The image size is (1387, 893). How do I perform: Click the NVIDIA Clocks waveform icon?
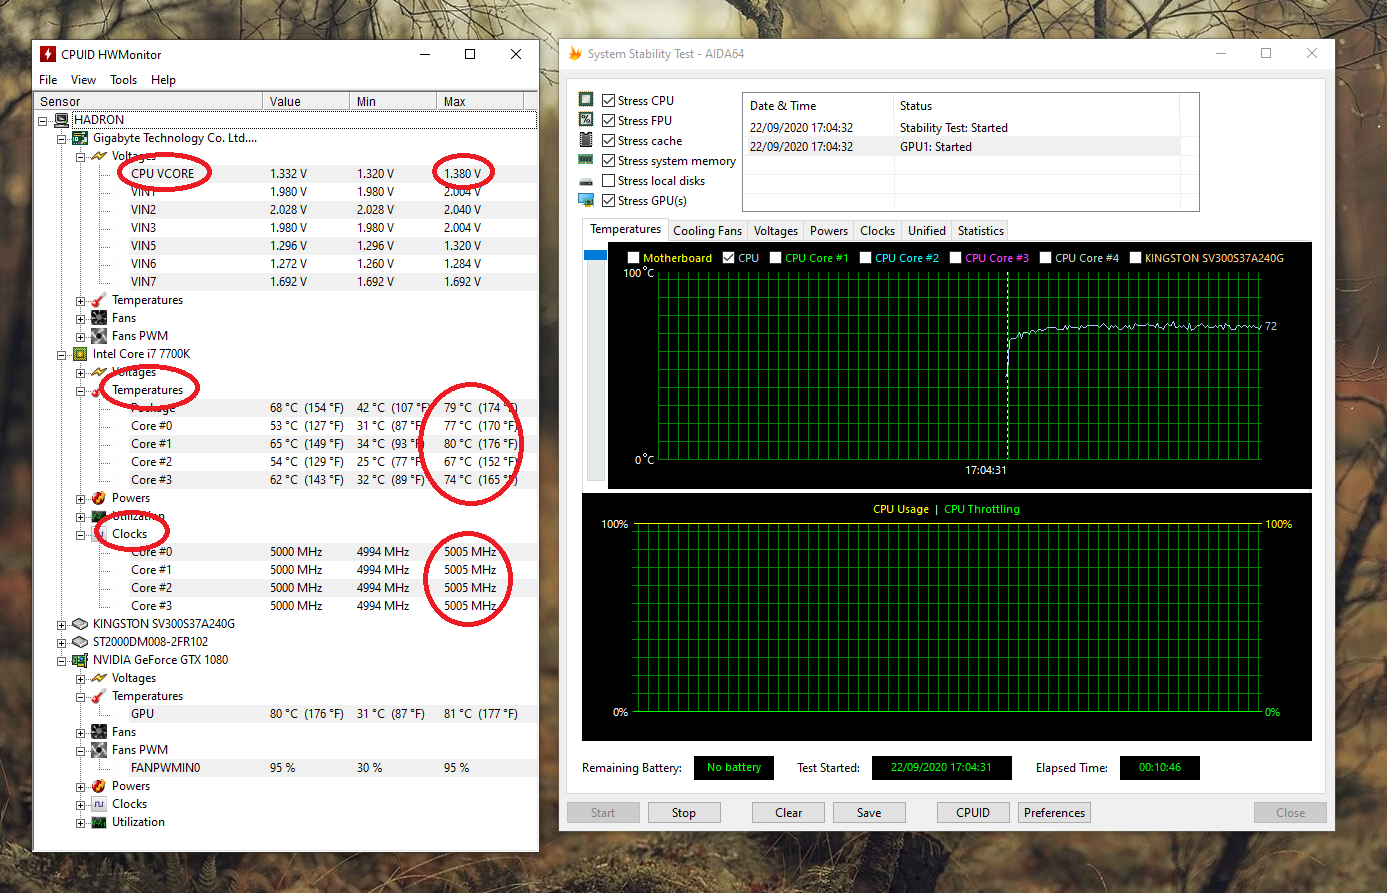tap(99, 804)
